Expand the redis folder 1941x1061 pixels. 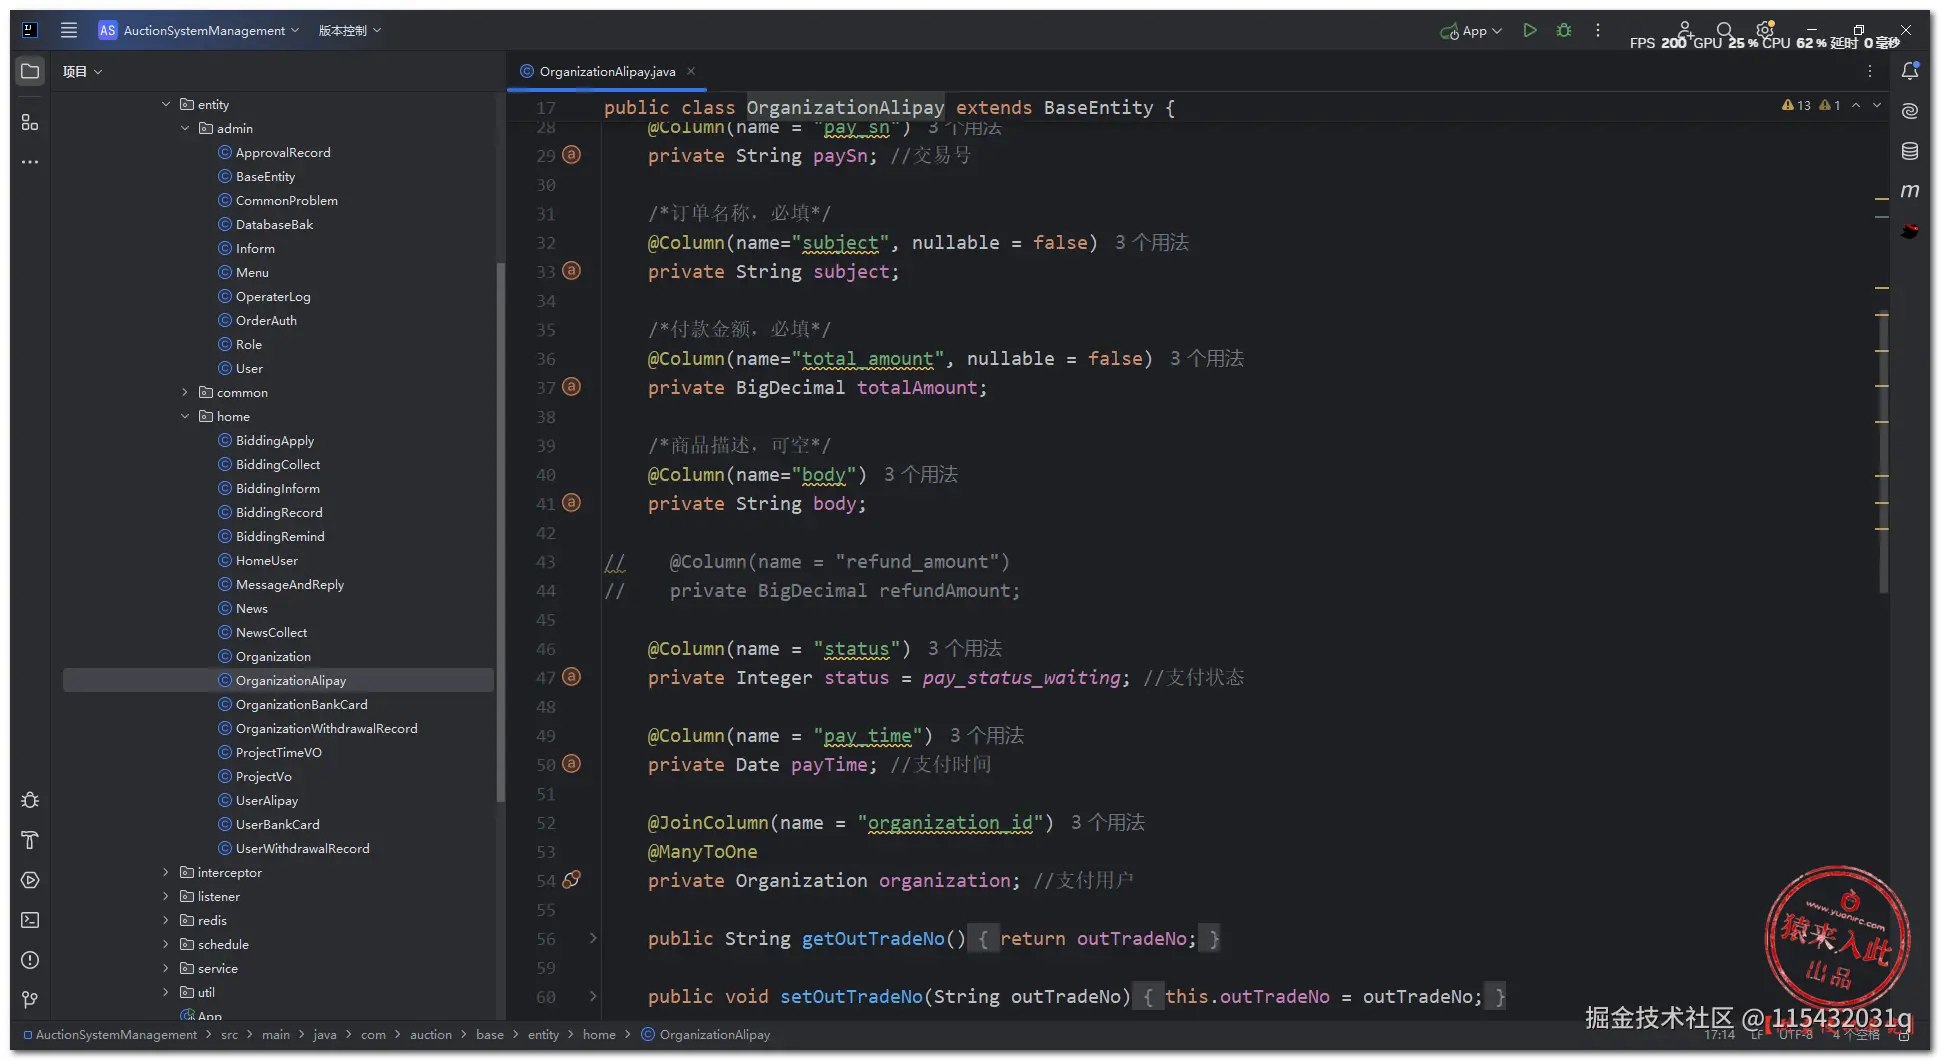(x=166, y=920)
